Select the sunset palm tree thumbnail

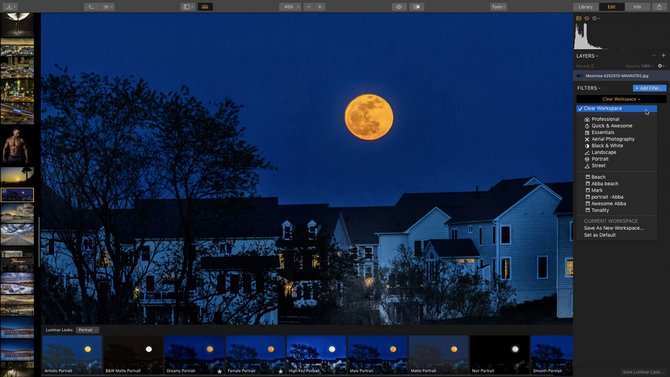pos(17,176)
